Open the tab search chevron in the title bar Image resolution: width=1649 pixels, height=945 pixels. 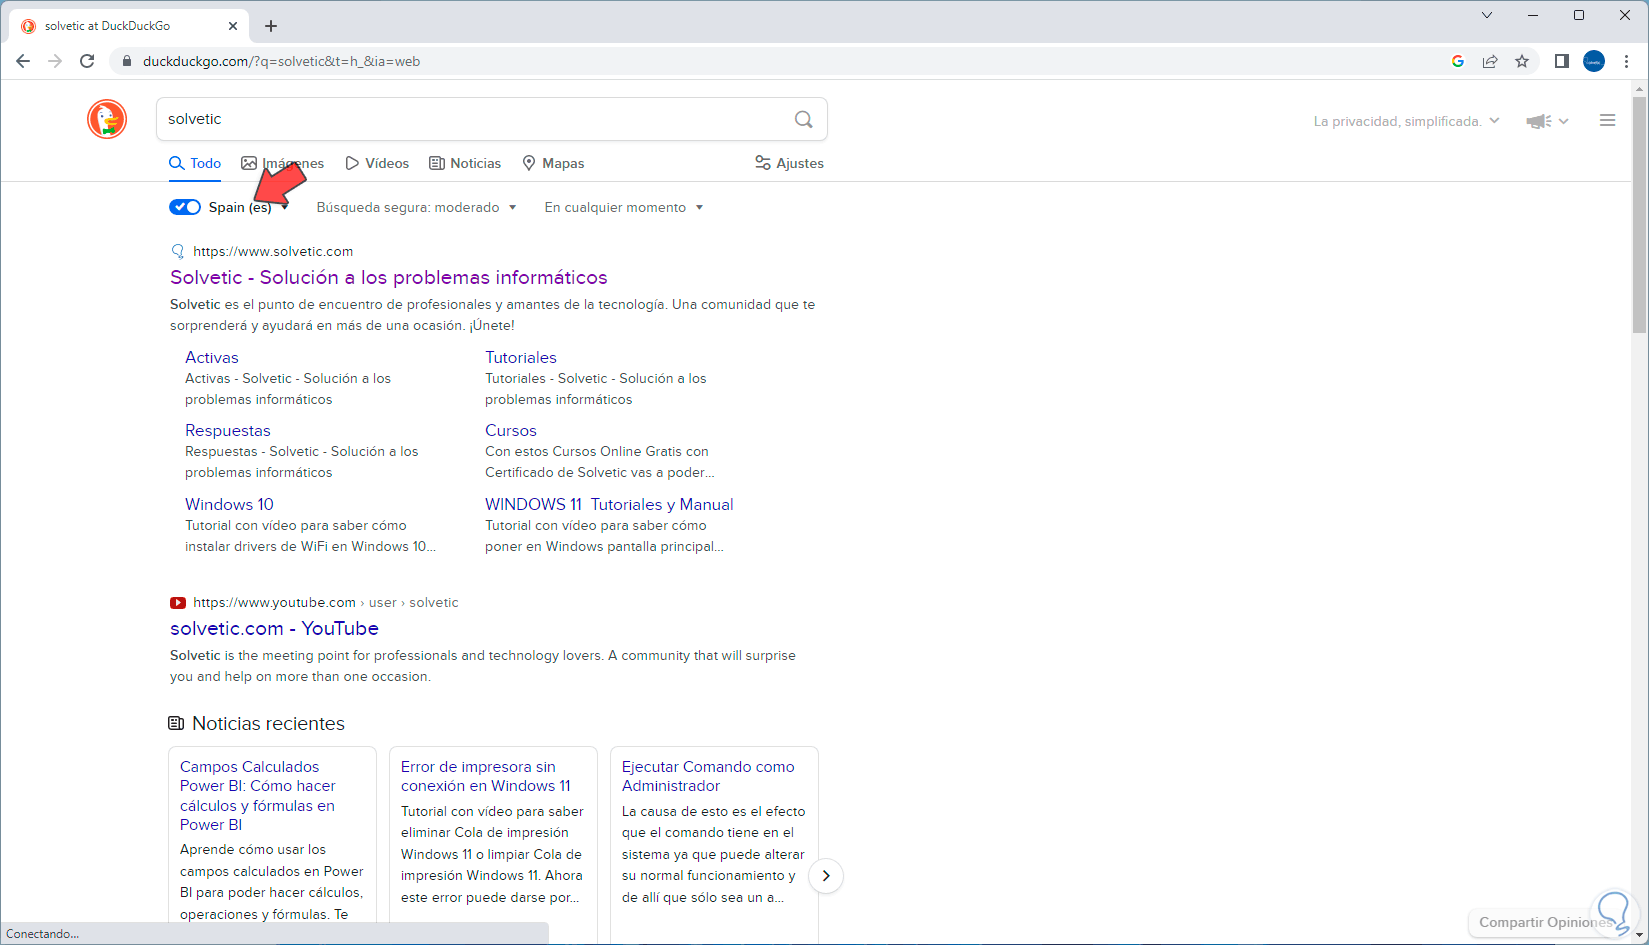[x=1487, y=15]
